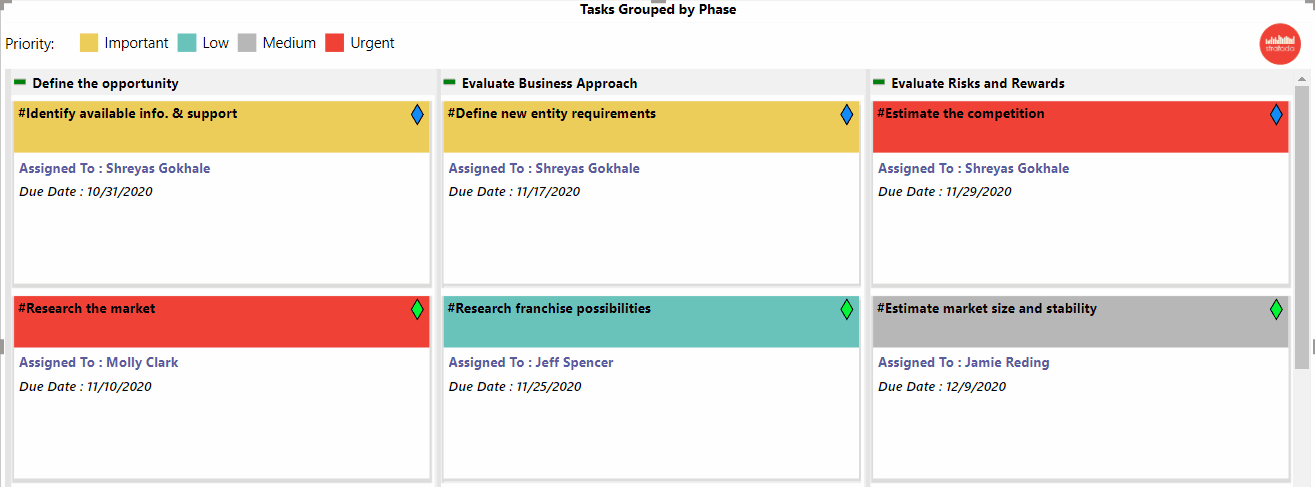Click the scroll up arrow at top right

click(1302, 77)
